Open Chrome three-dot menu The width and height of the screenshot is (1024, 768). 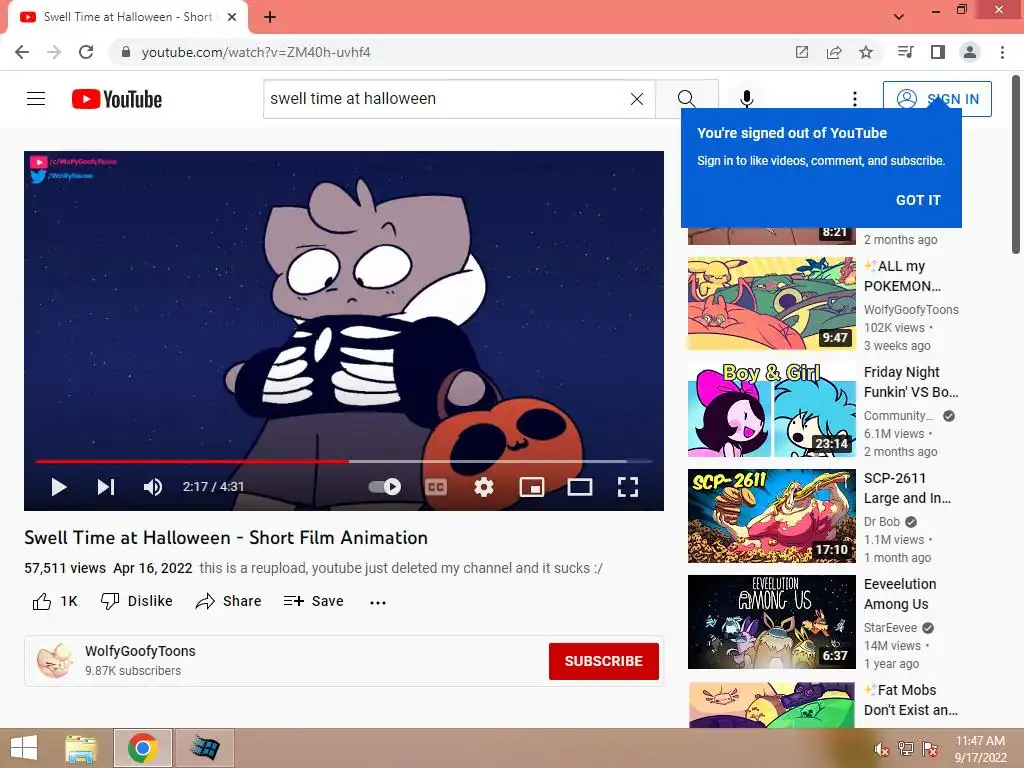(x=1002, y=52)
